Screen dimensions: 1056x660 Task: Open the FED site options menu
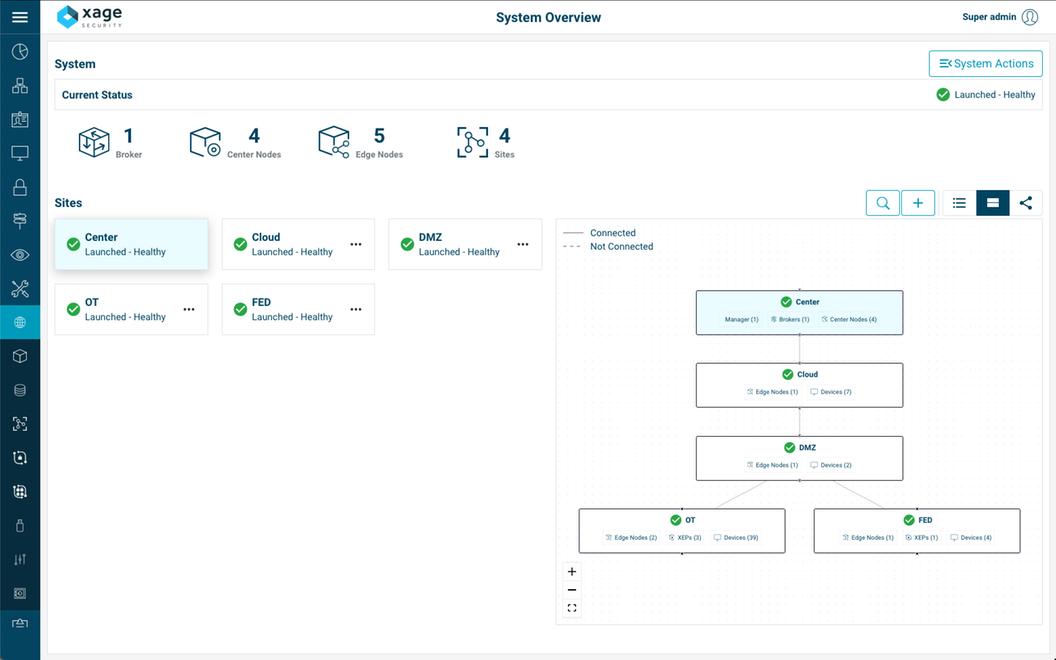356,310
